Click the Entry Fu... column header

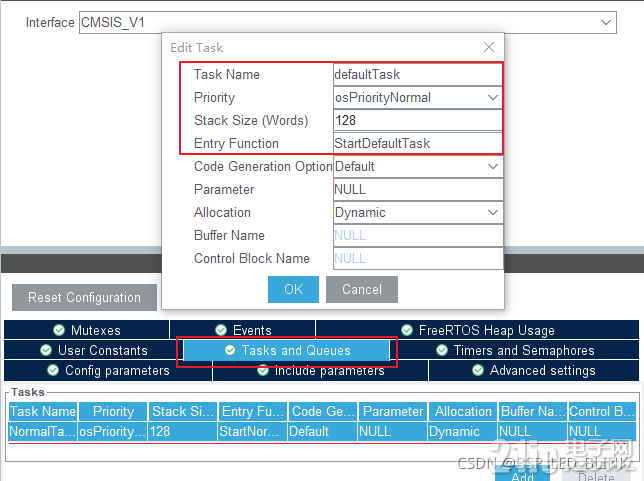253,411
